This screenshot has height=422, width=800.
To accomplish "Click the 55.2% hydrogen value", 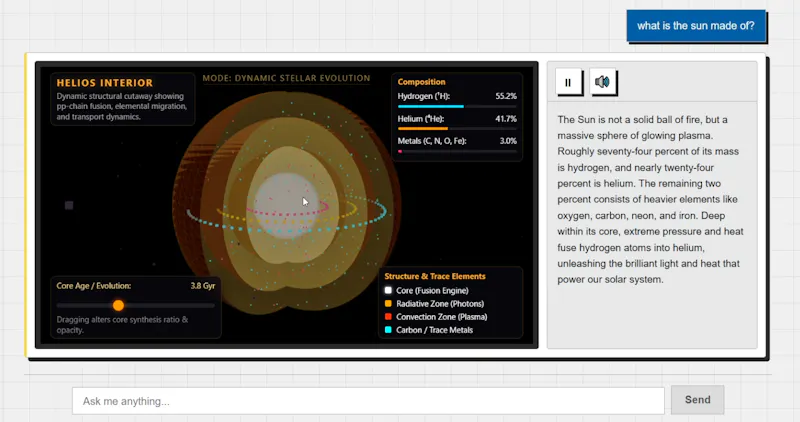I will (506, 96).
